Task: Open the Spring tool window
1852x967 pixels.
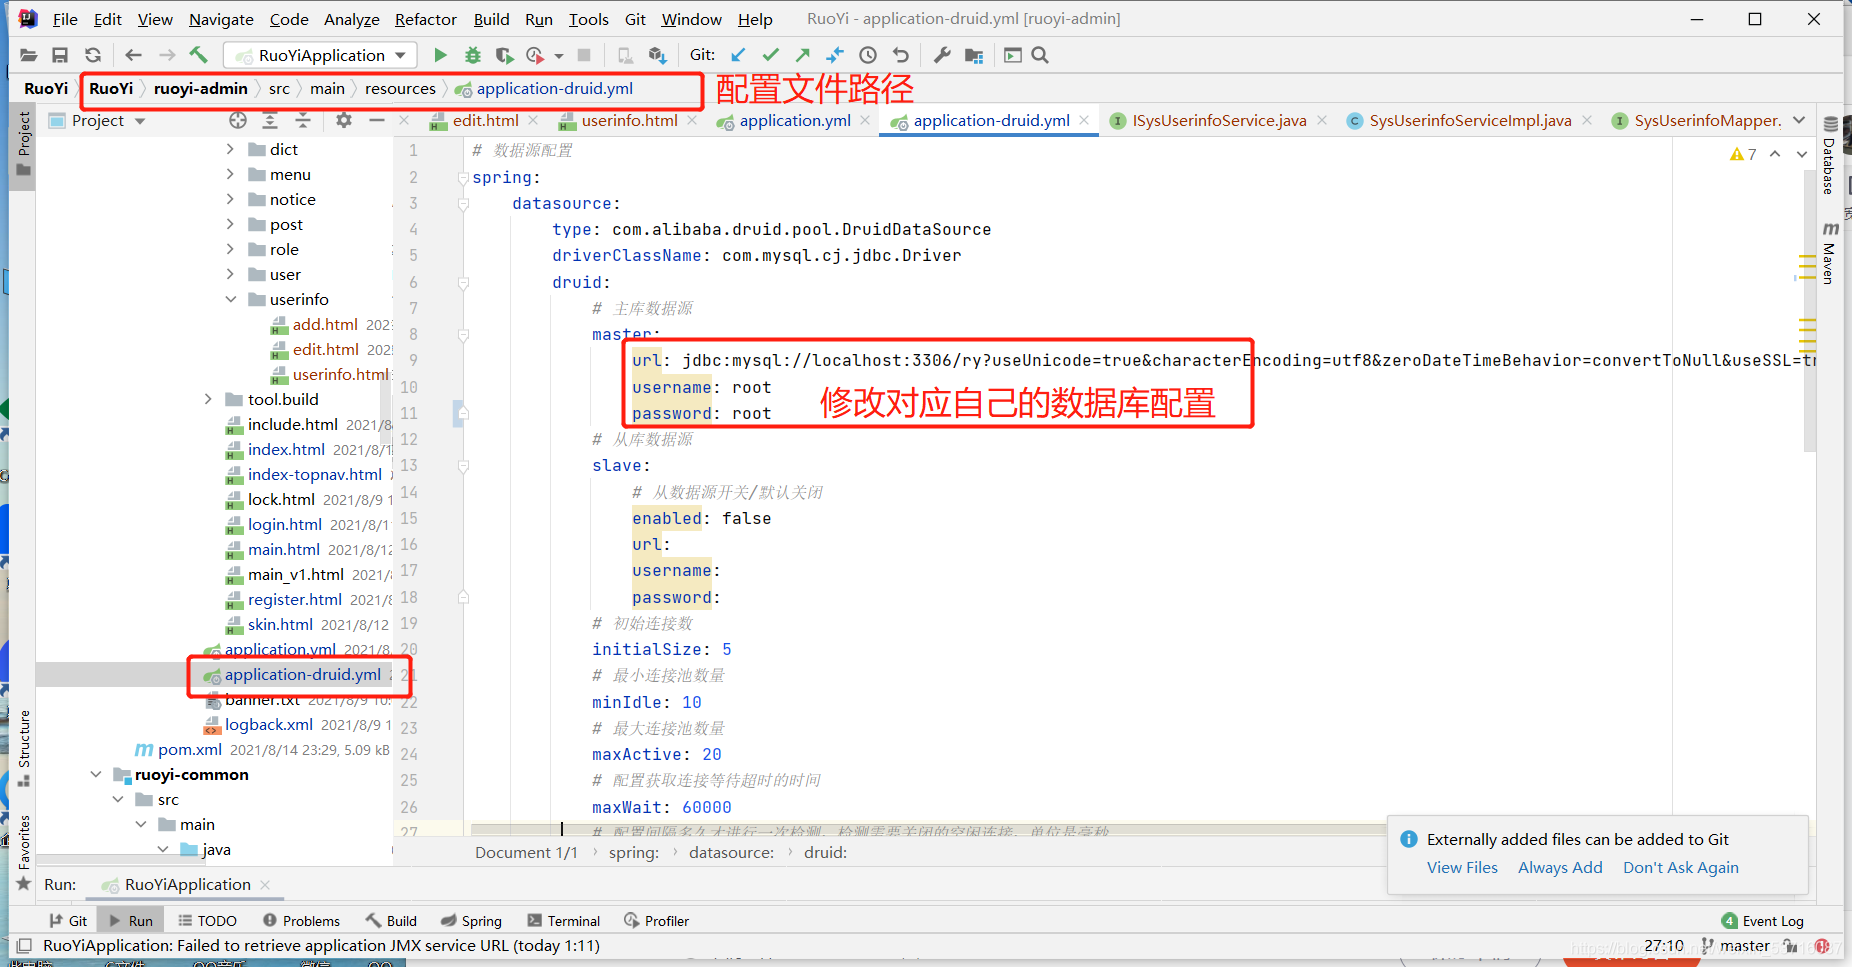Action: (x=471, y=921)
